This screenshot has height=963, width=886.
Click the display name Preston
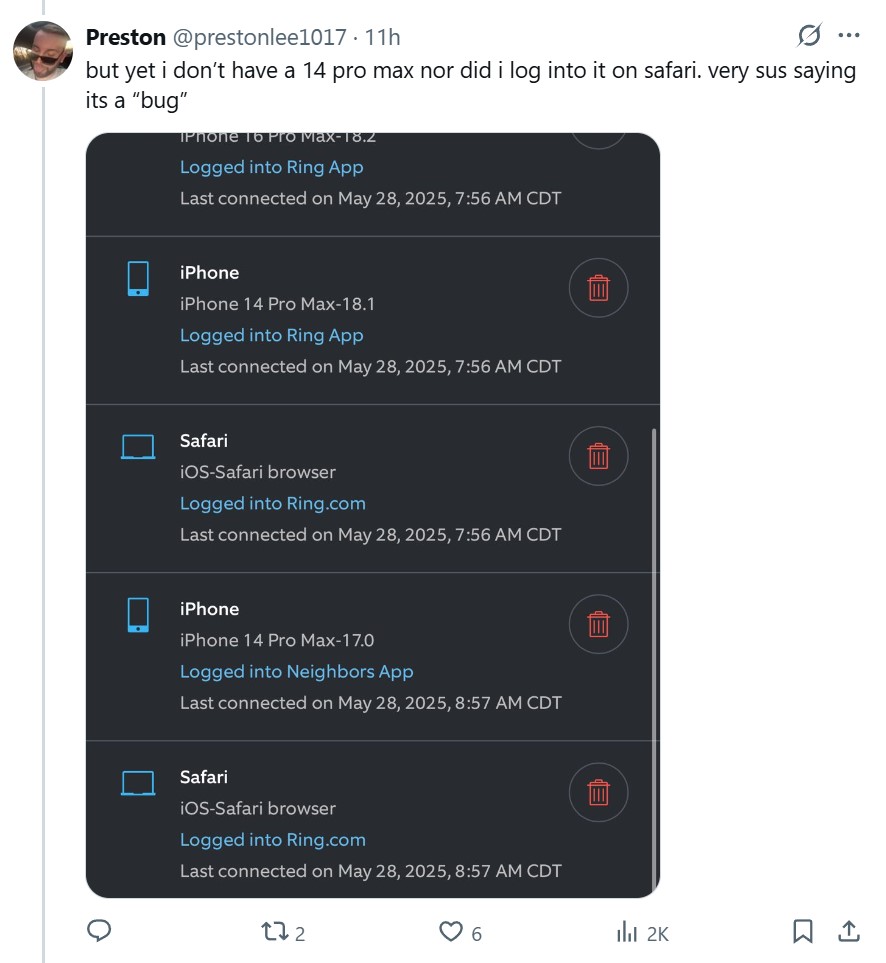coord(125,37)
